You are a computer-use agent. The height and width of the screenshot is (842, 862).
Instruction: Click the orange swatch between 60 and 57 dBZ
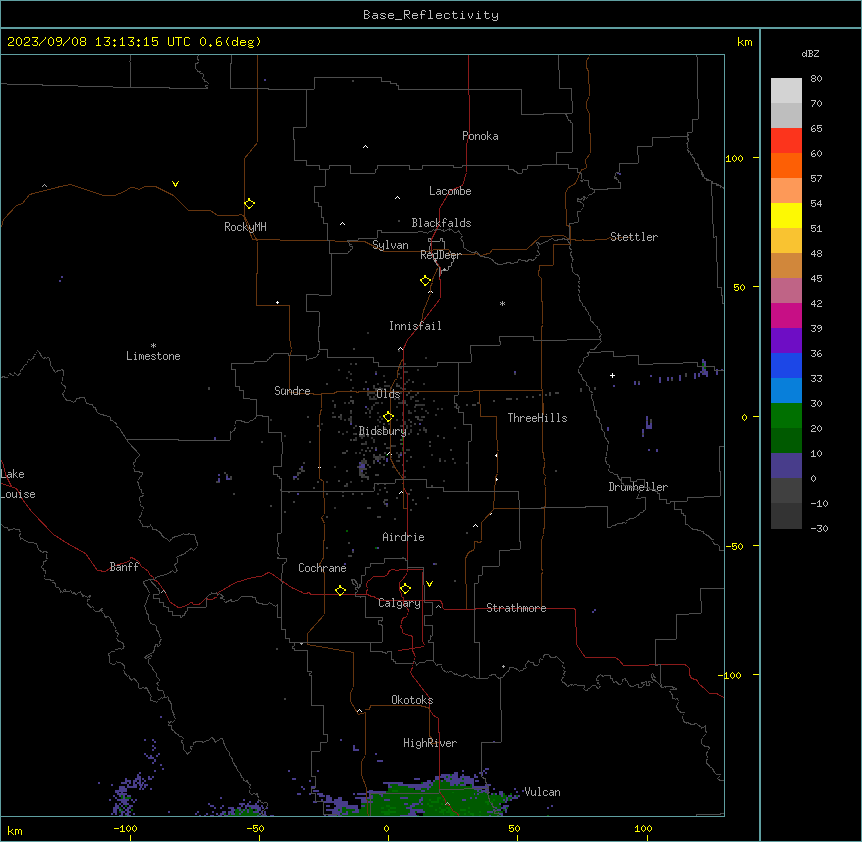786,165
